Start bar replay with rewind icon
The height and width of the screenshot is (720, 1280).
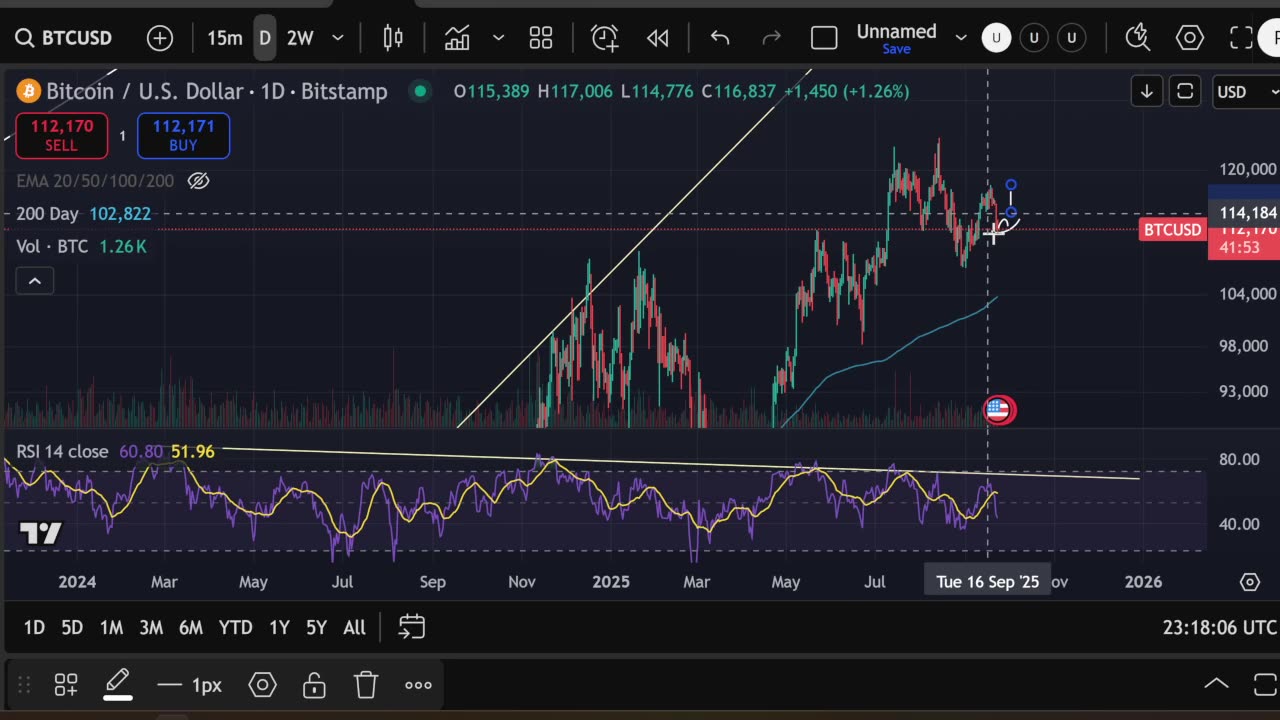pyautogui.click(x=657, y=38)
